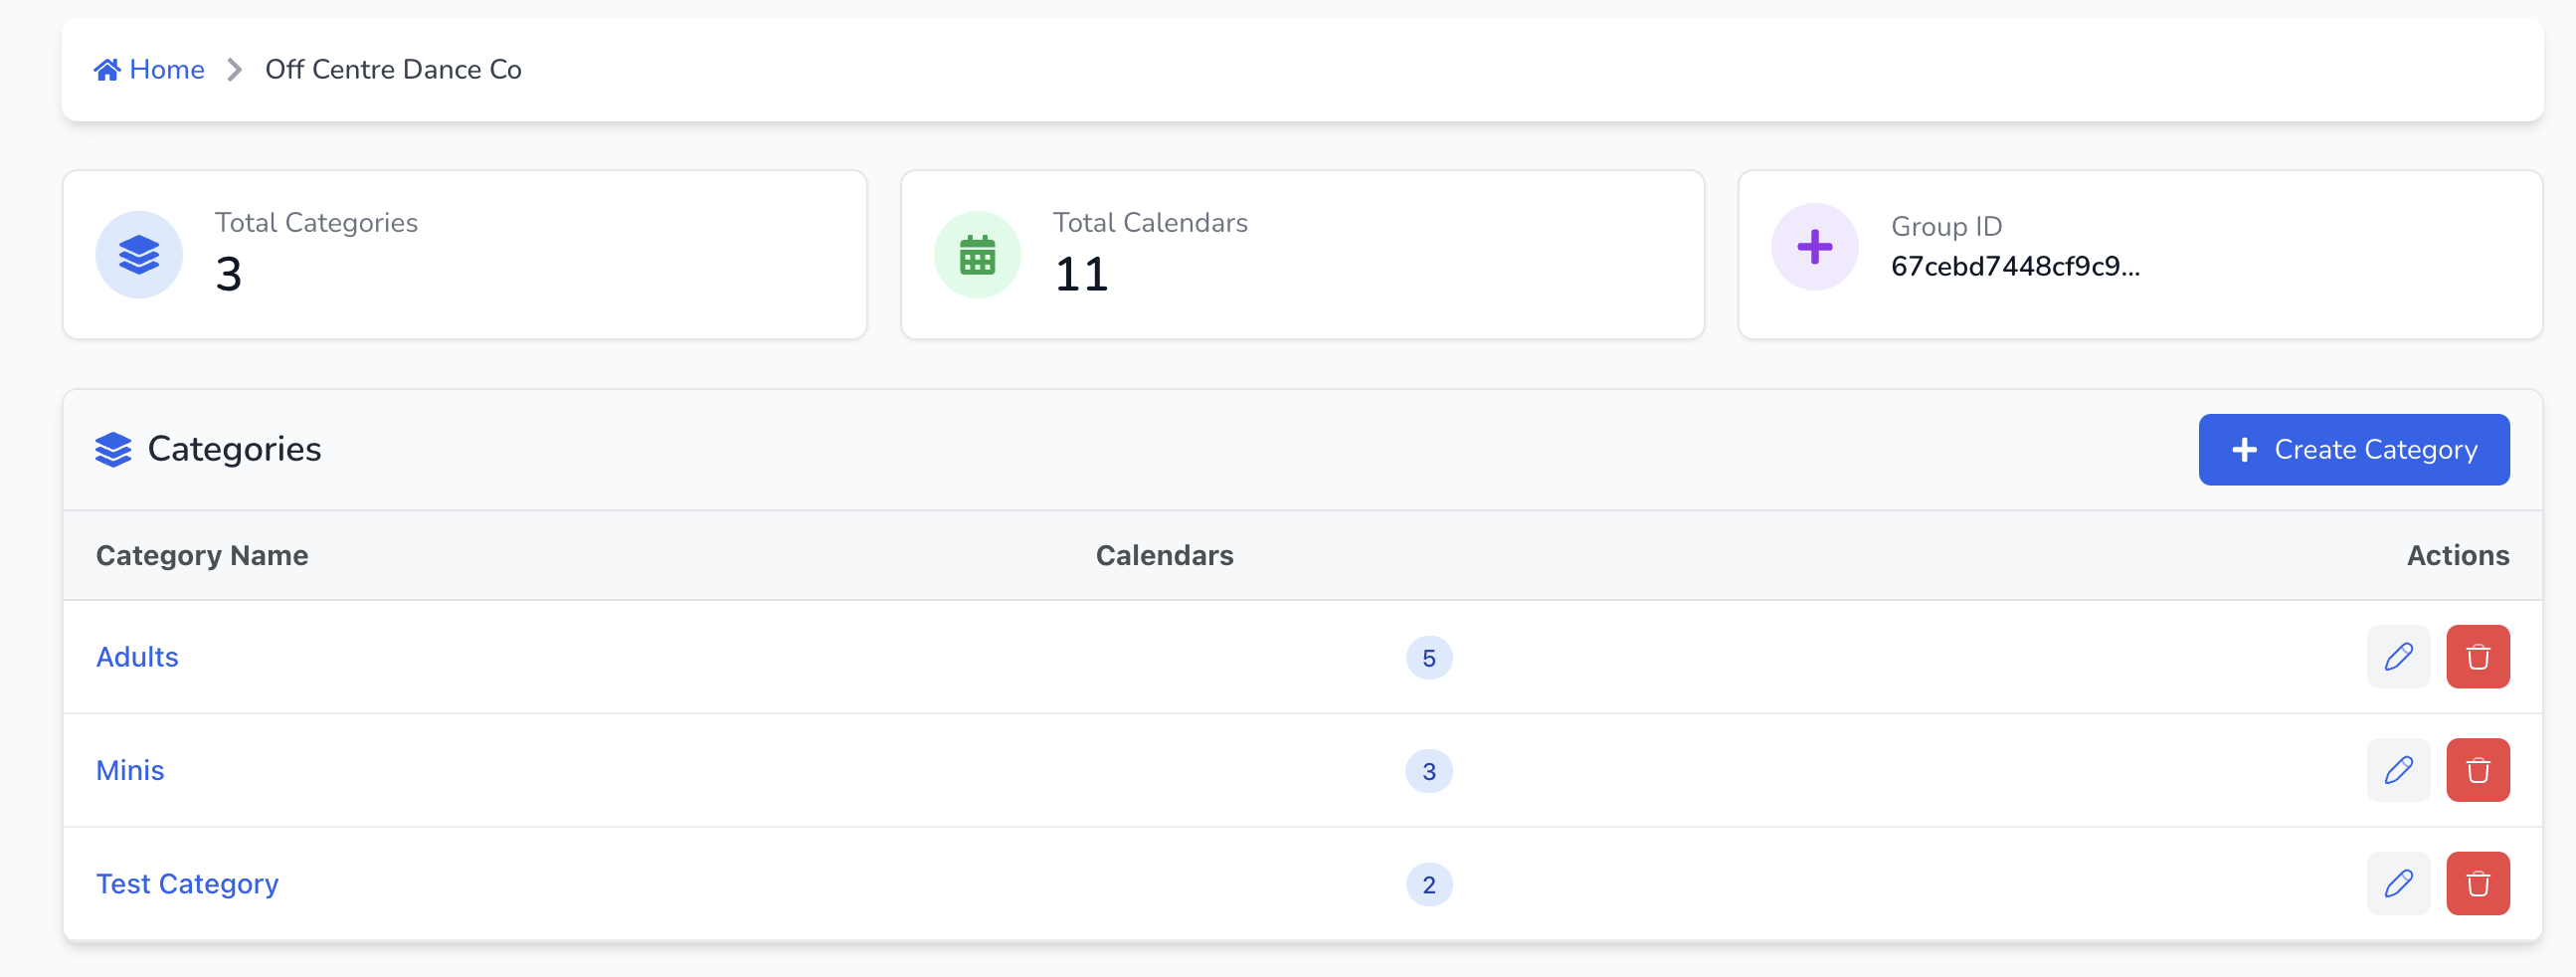Click the Adults calendar count badge
Image resolution: width=2576 pixels, height=977 pixels.
pos(1428,658)
